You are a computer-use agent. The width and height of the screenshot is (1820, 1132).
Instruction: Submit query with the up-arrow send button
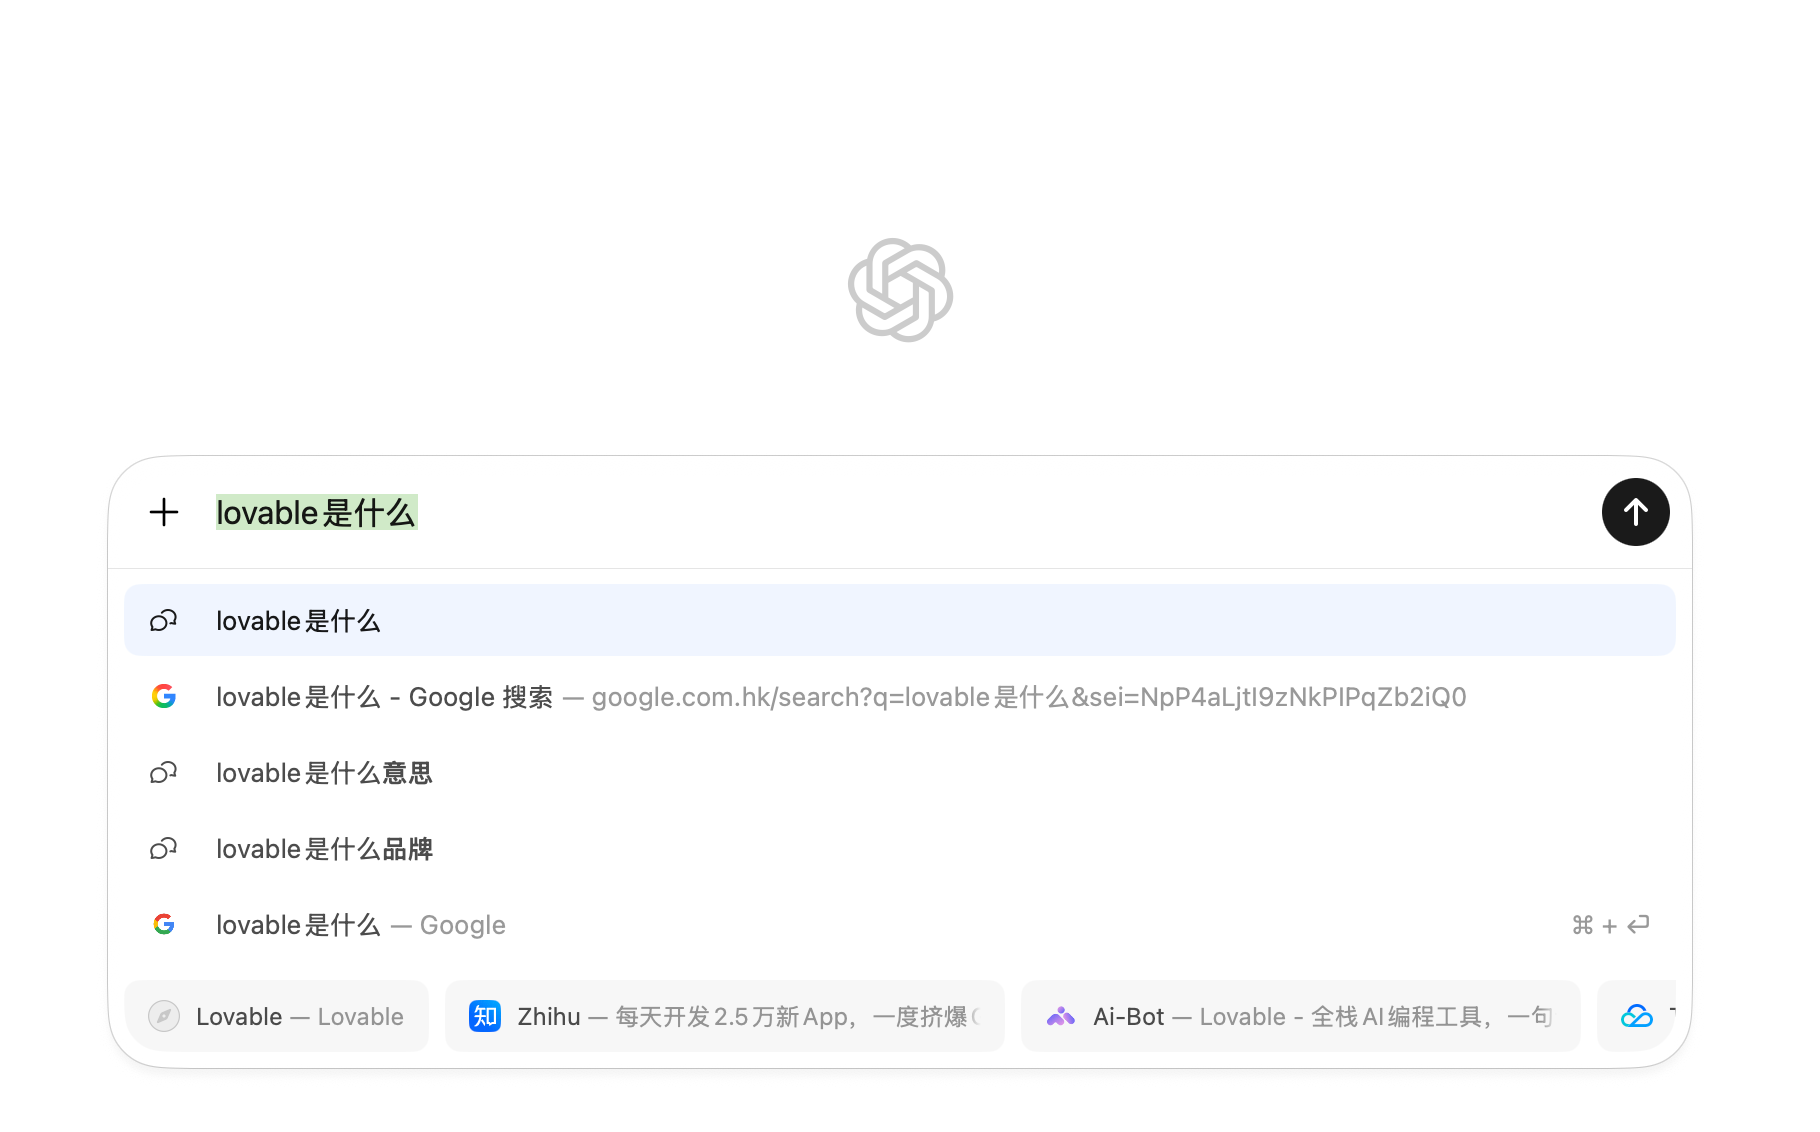click(1635, 512)
